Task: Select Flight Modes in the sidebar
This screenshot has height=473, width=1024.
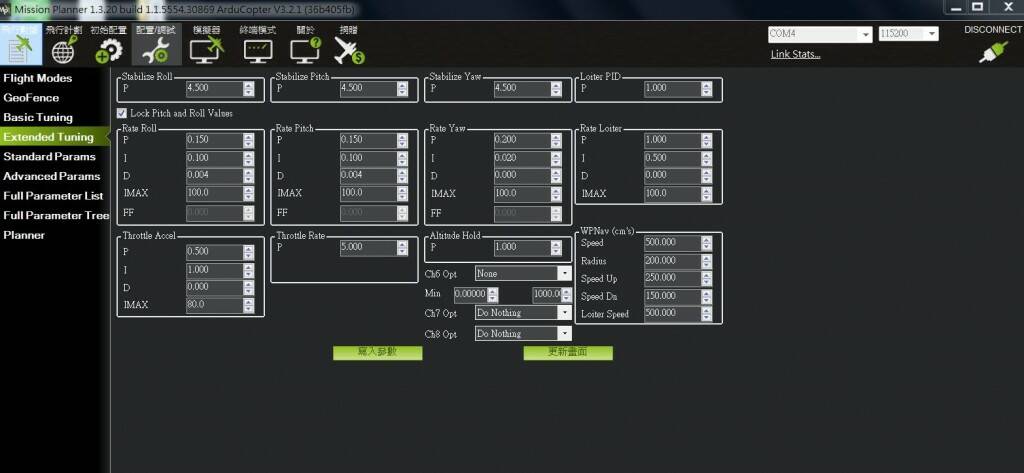Action: coord(38,78)
